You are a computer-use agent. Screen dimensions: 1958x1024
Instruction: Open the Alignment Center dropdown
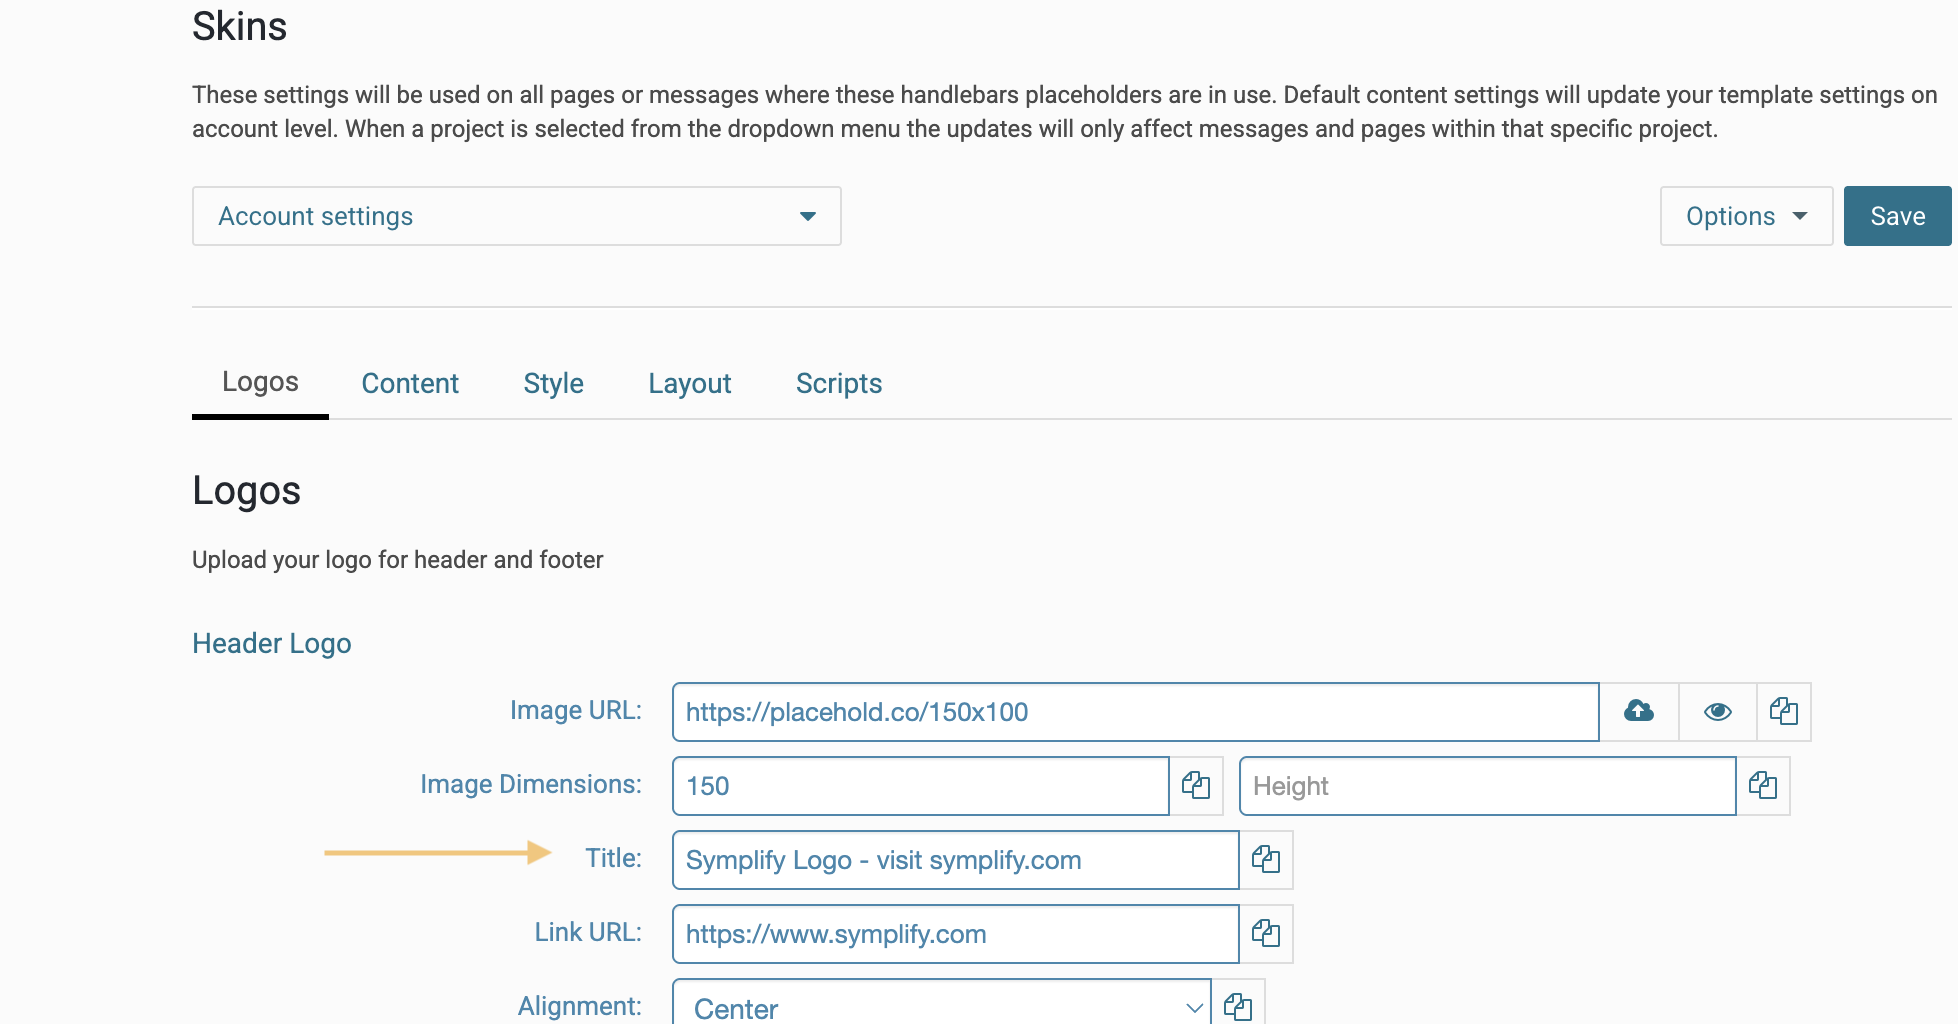click(940, 1007)
